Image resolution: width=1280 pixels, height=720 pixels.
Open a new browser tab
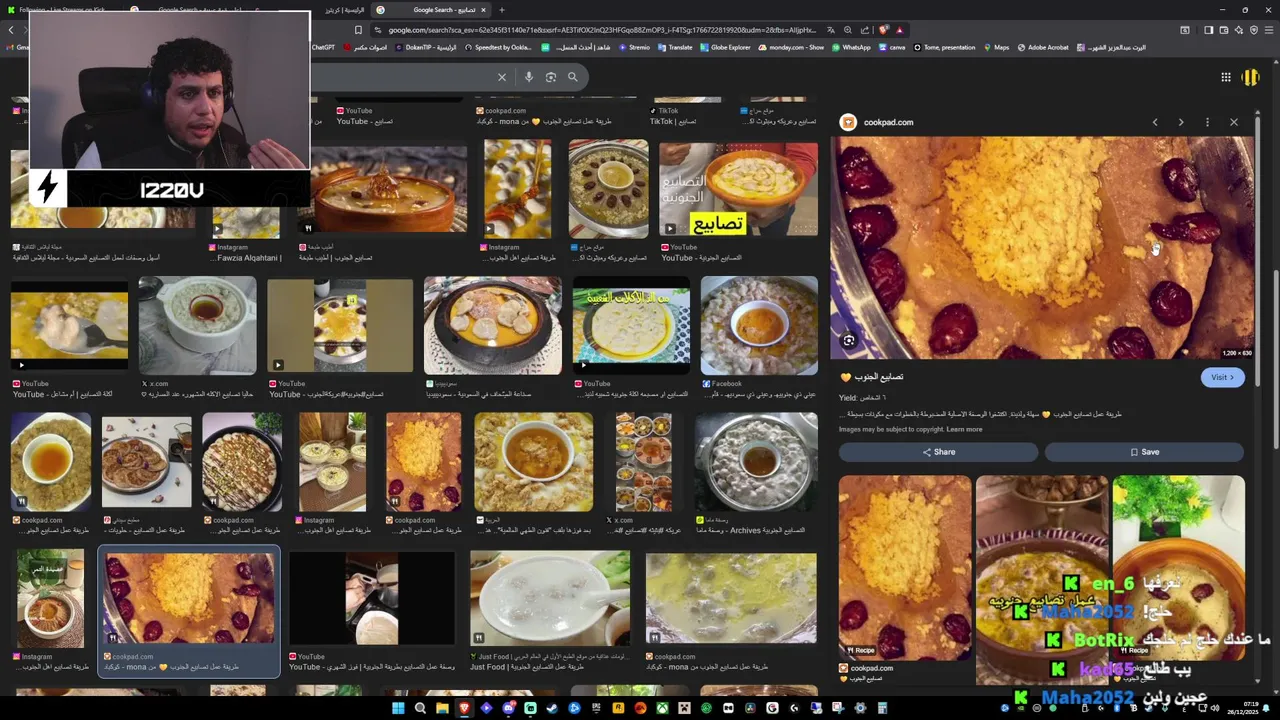tap(502, 10)
